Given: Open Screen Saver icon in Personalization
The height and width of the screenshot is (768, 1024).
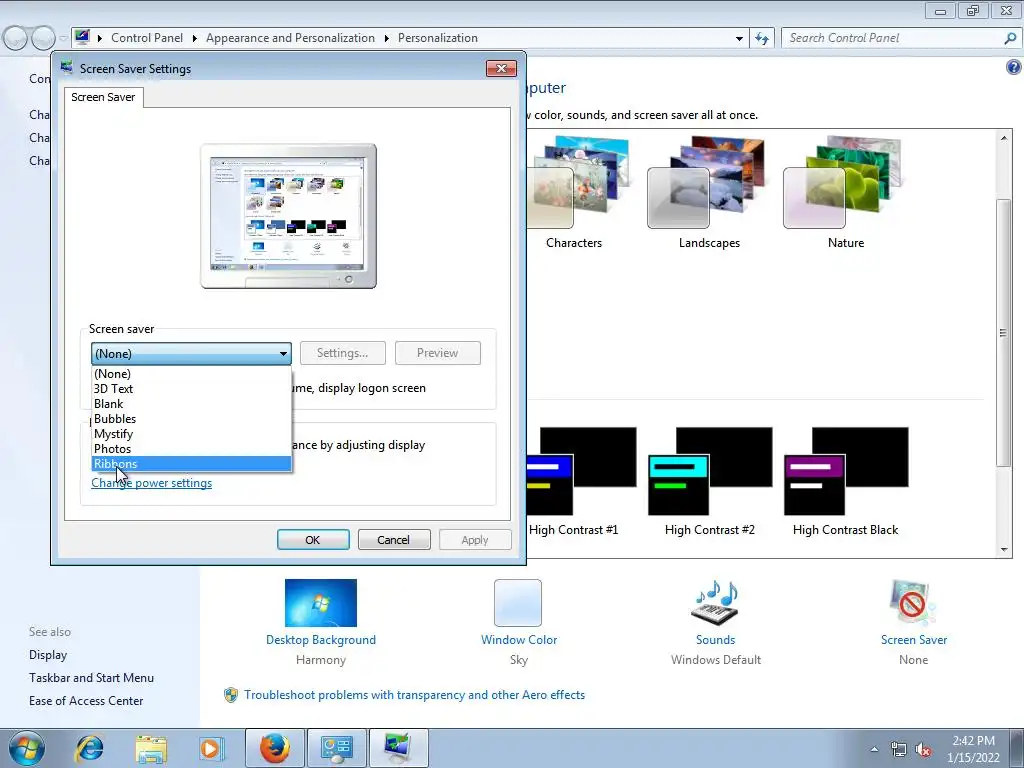Looking at the screenshot, I should tap(913, 603).
